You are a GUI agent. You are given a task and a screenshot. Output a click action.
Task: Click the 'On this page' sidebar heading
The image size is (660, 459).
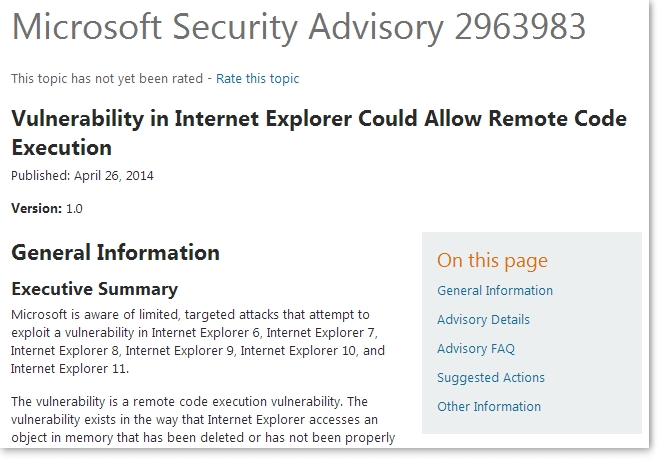[x=492, y=261]
